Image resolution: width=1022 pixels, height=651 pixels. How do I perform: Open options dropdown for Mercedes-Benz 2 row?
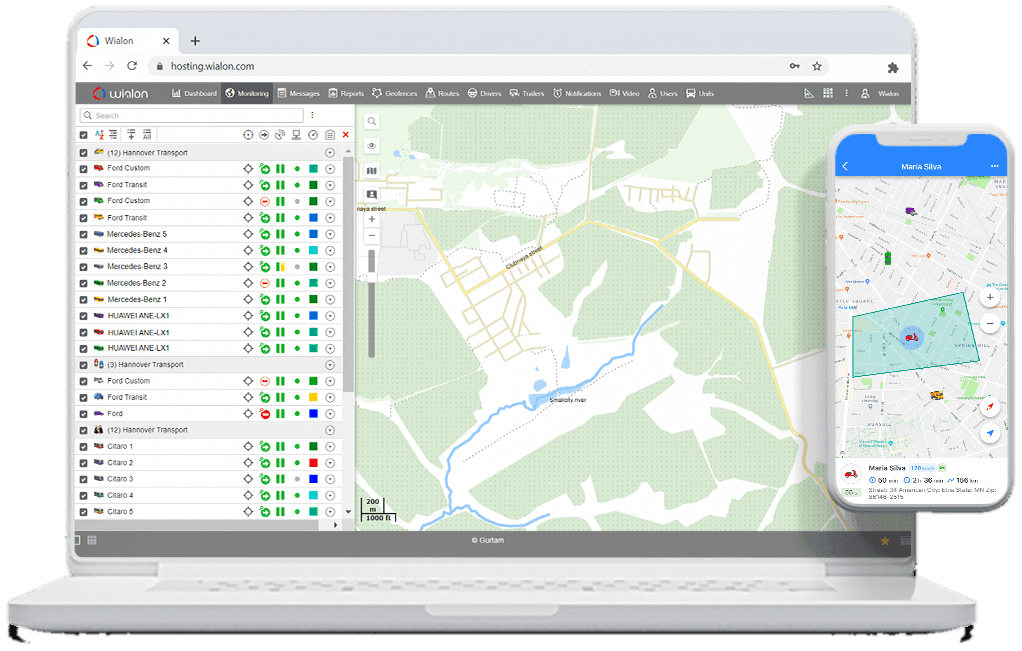click(330, 283)
